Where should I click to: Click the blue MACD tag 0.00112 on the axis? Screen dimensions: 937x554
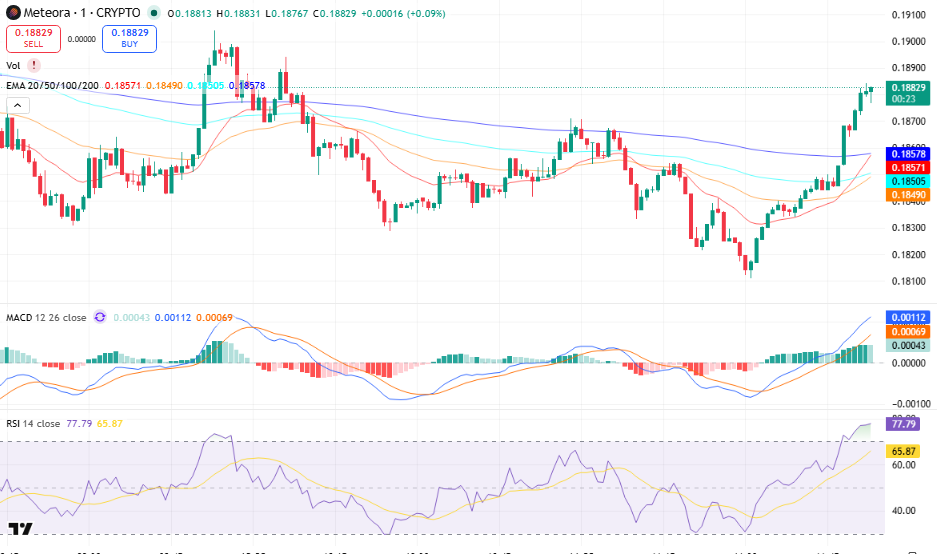pos(908,317)
